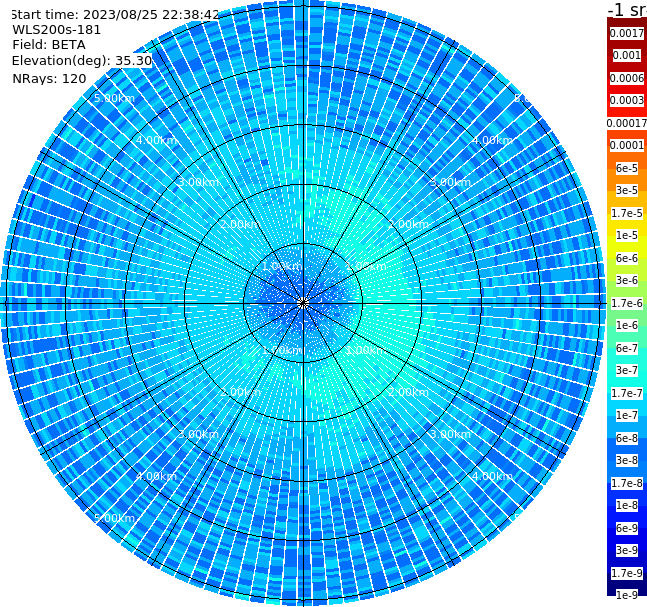The height and width of the screenshot is (607, 647).
Task: Click the NRays: 120 label
Action: click(x=49, y=78)
